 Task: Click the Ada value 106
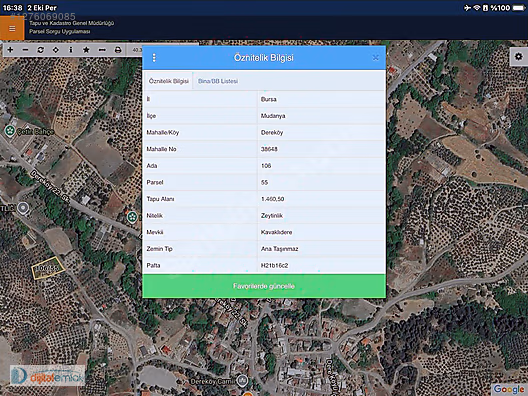click(266, 166)
